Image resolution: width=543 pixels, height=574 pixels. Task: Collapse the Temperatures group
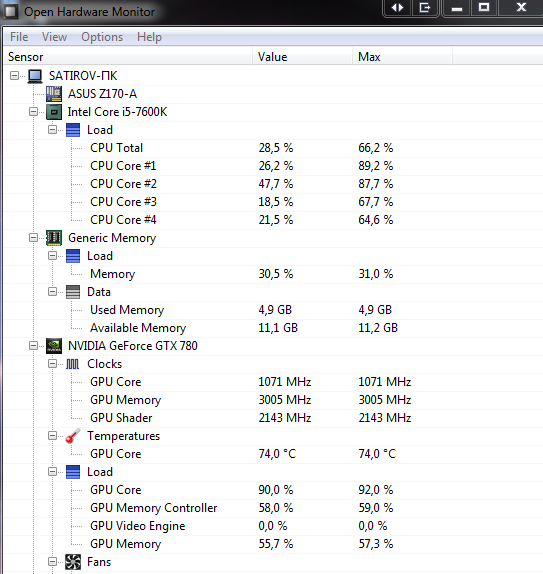pos(52,436)
